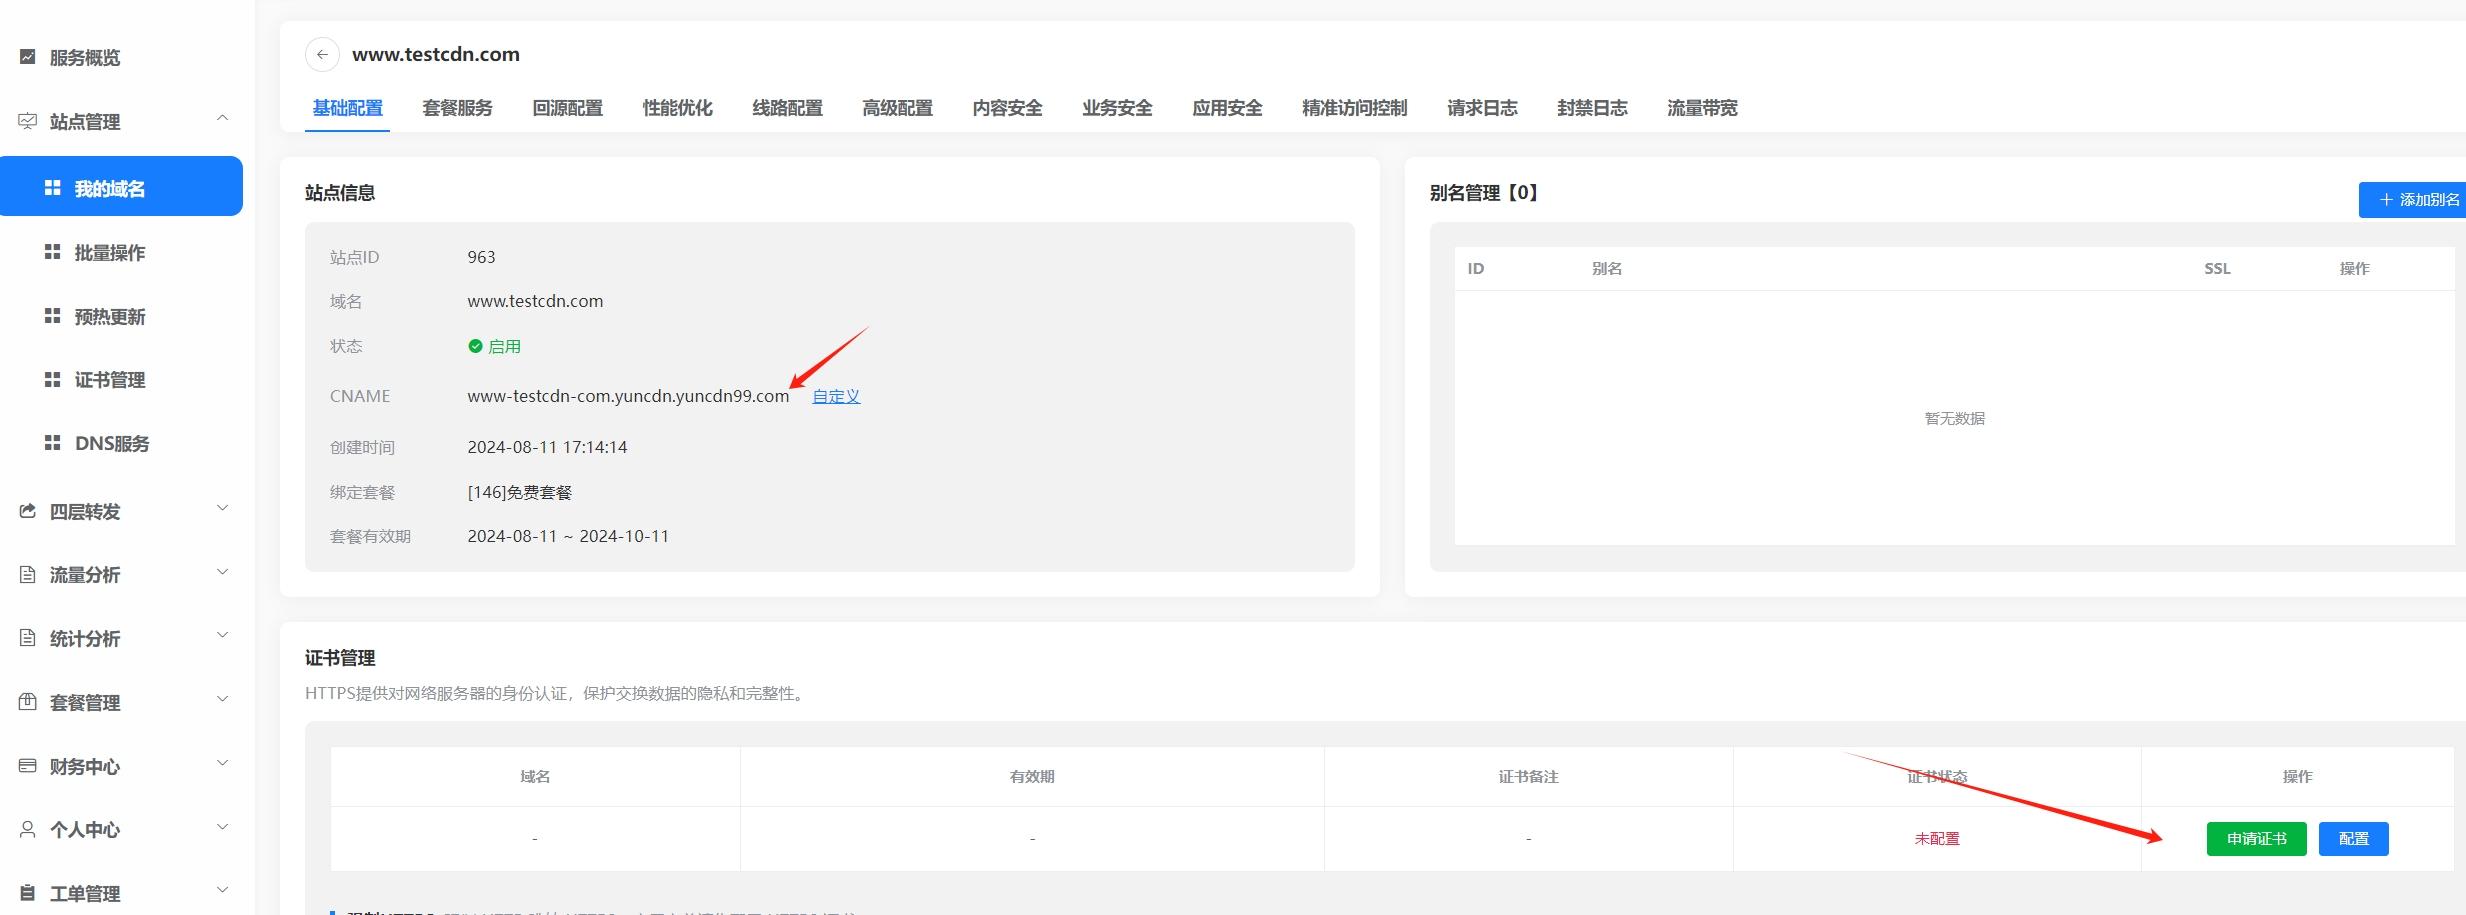Expand the 工单管理 menu chevron

222,890
